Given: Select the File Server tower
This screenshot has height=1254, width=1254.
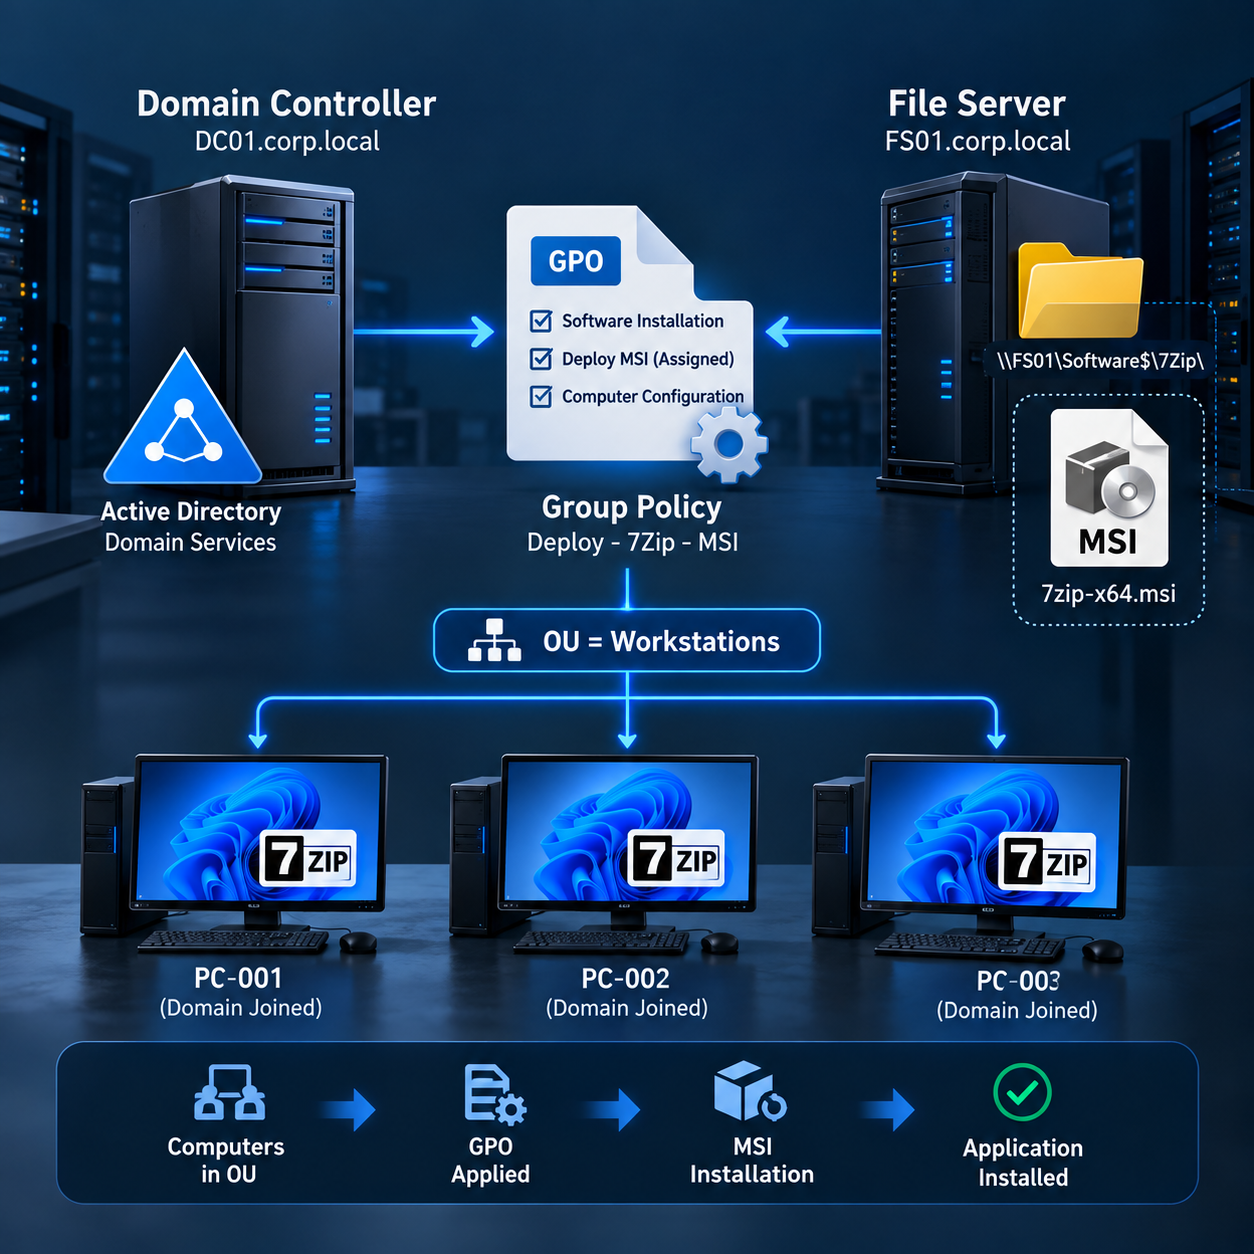Looking at the screenshot, I should point(993,334).
